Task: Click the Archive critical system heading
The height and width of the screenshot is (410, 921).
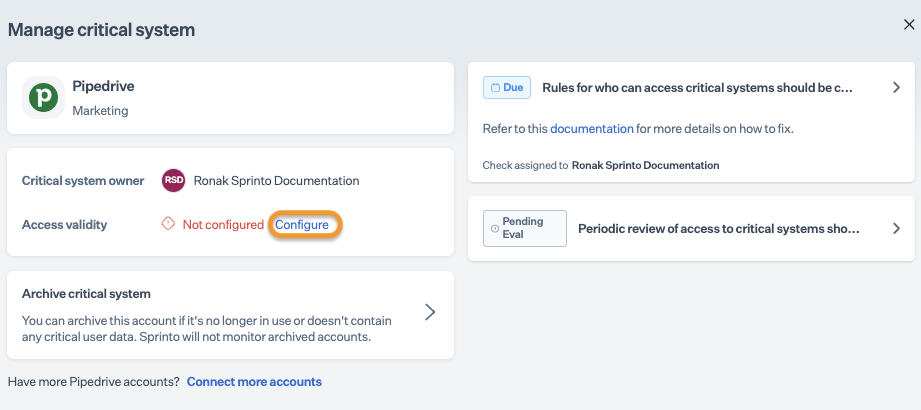Action: point(86,294)
